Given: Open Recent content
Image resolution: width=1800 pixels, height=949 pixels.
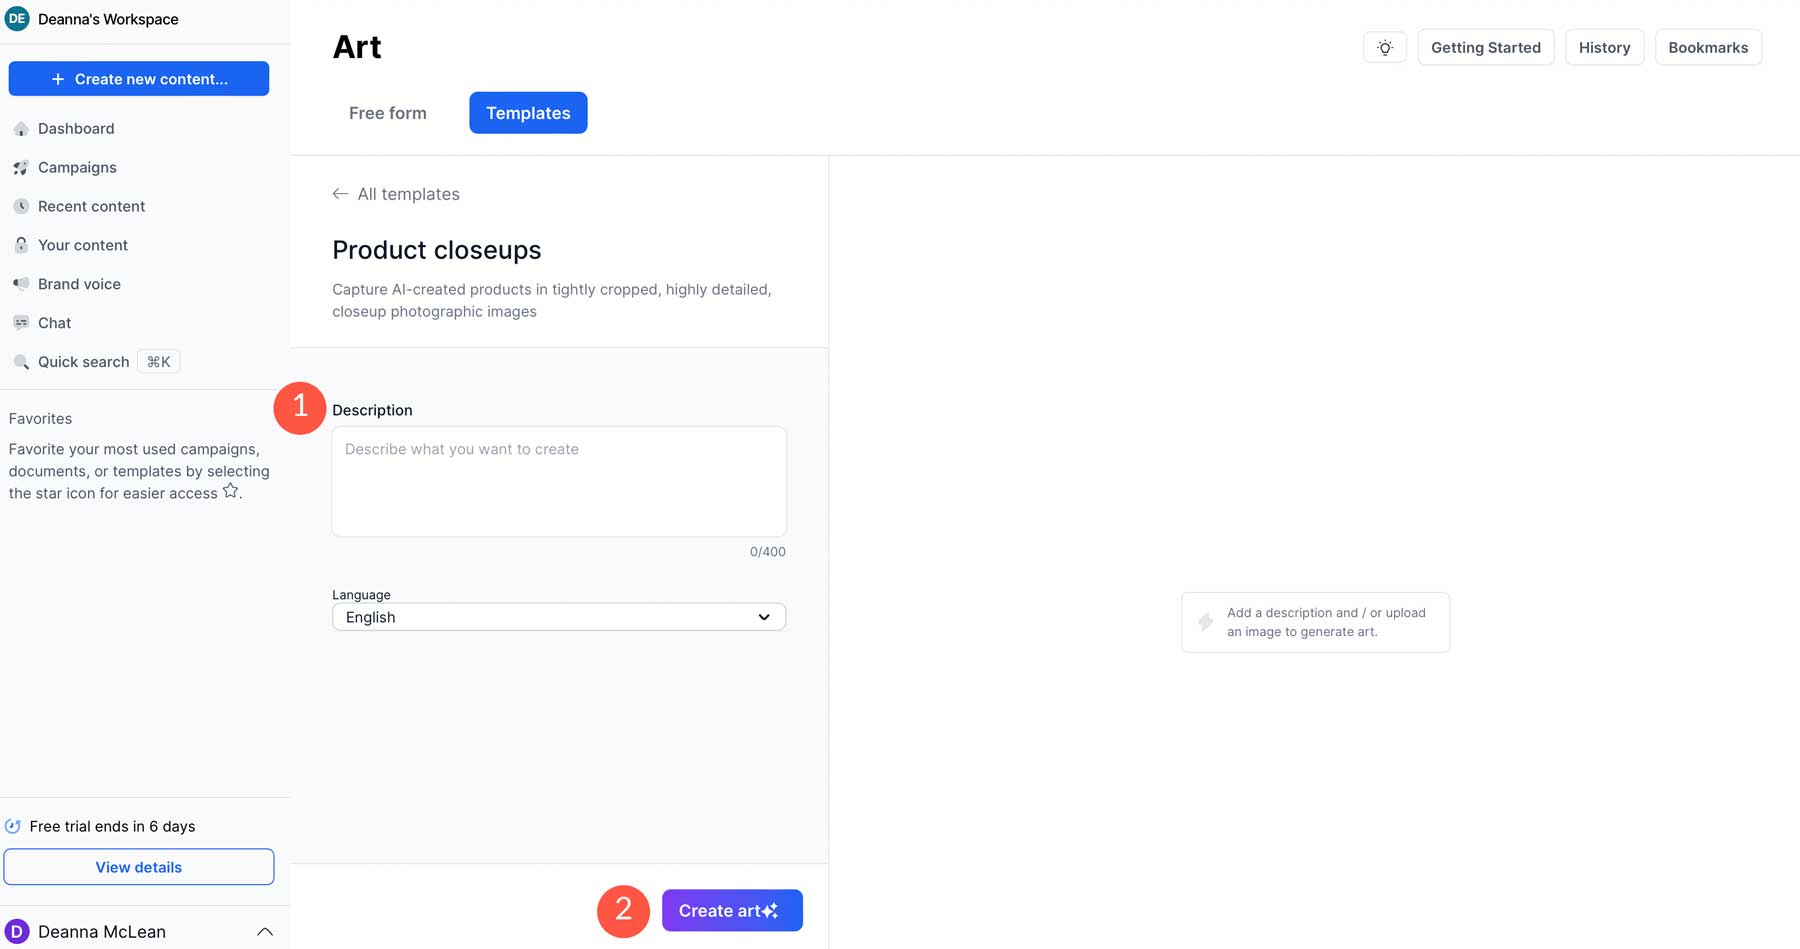Looking at the screenshot, I should click(91, 206).
